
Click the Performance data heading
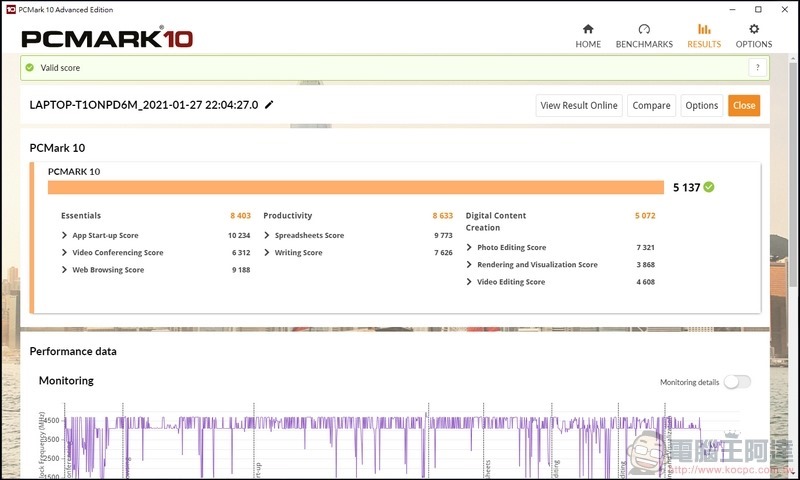coord(73,351)
